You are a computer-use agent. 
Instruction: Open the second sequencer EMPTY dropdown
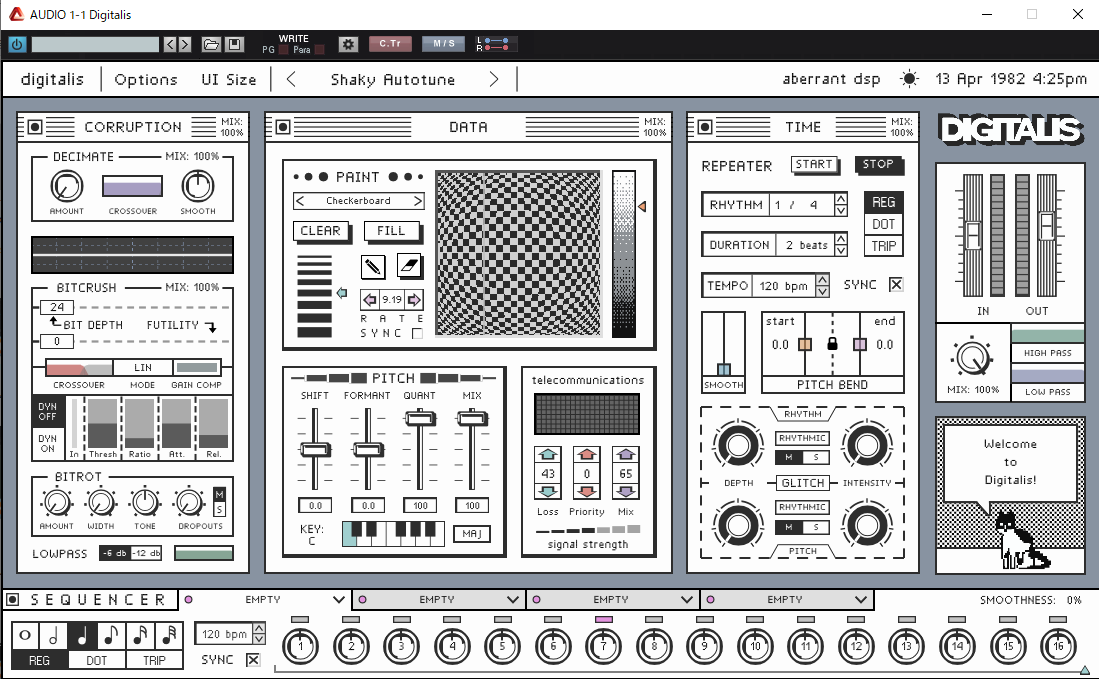point(513,600)
